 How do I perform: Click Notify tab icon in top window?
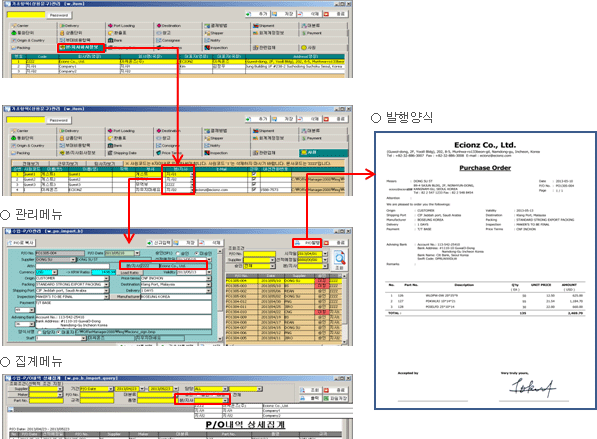(x=207, y=40)
